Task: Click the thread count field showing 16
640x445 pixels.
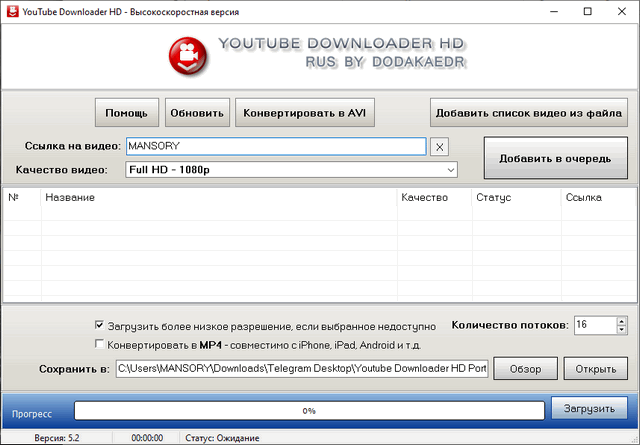Action: click(596, 325)
